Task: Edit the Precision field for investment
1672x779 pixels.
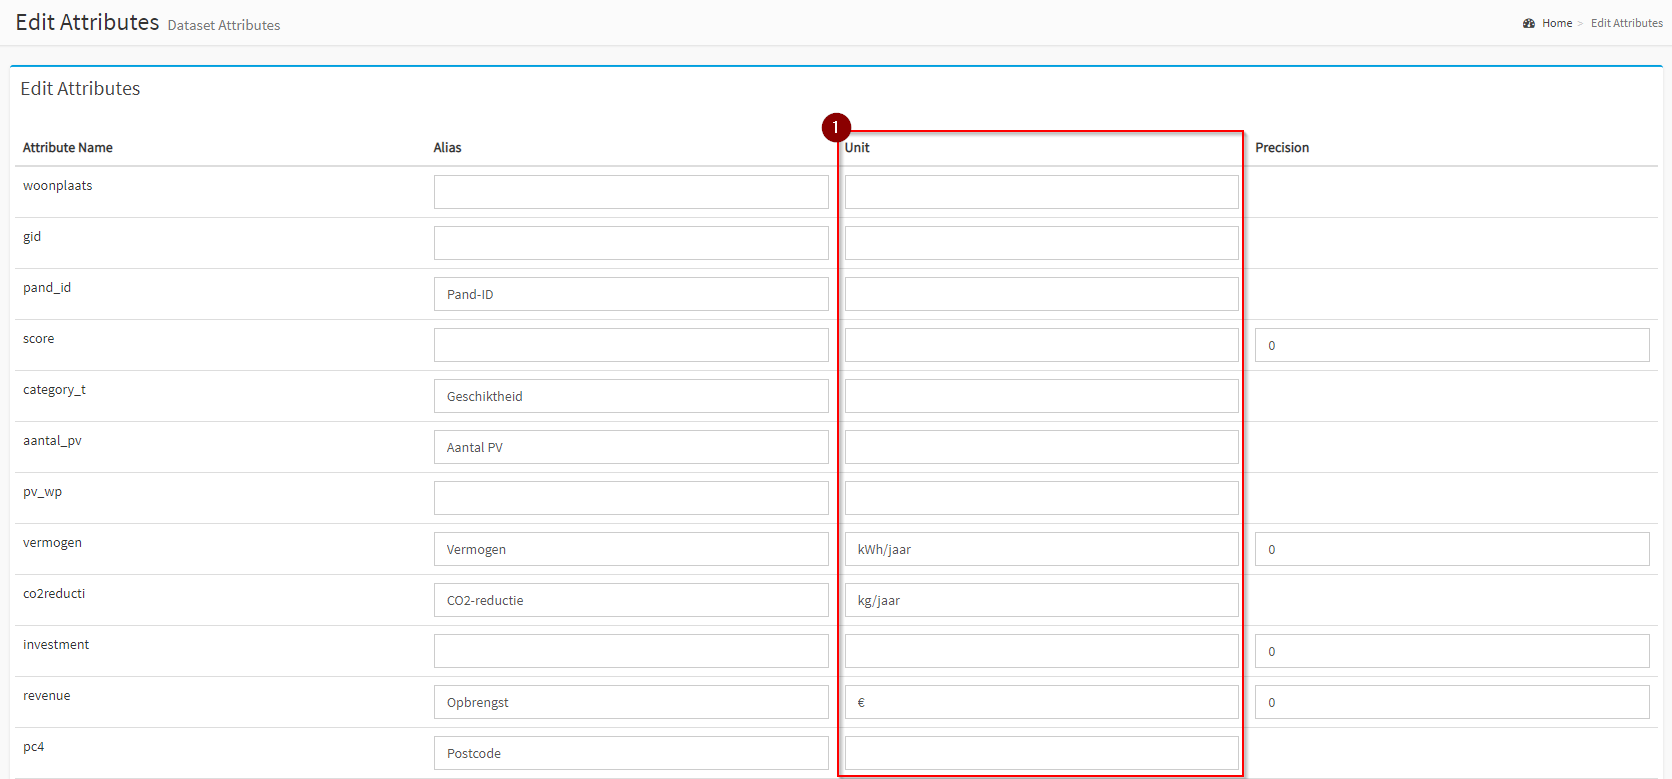Action: point(1452,651)
